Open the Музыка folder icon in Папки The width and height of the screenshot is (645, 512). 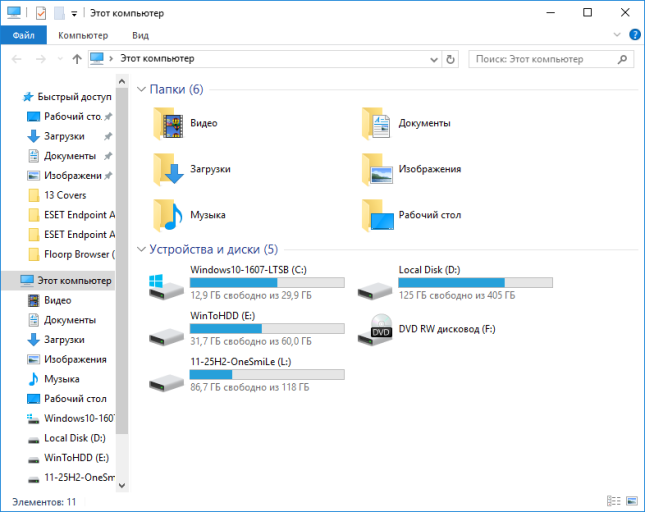coord(168,215)
